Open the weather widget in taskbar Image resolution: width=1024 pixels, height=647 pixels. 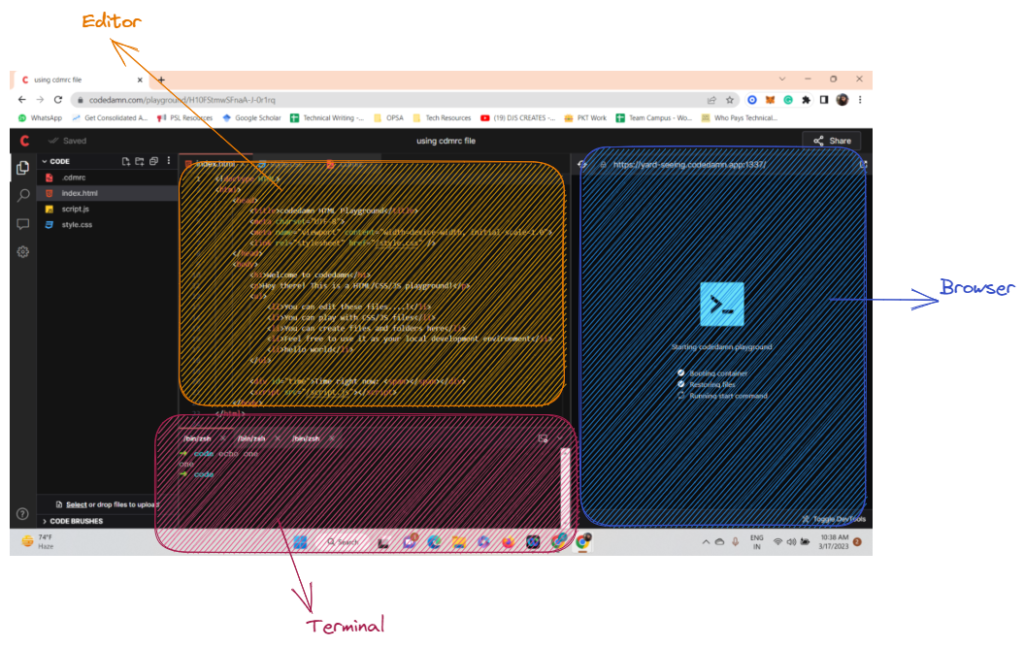pos(37,542)
